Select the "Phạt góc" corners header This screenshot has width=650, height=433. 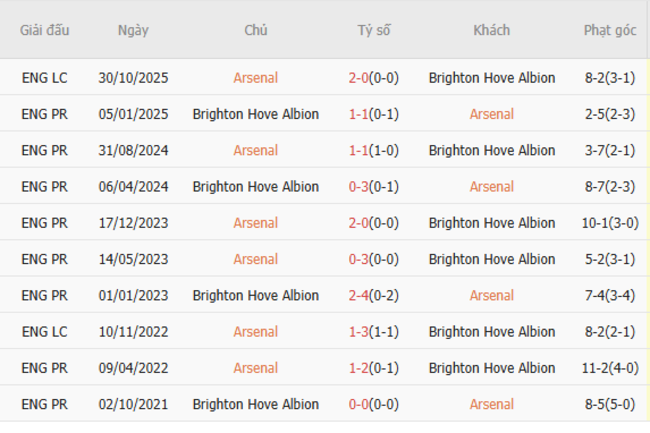610,30
